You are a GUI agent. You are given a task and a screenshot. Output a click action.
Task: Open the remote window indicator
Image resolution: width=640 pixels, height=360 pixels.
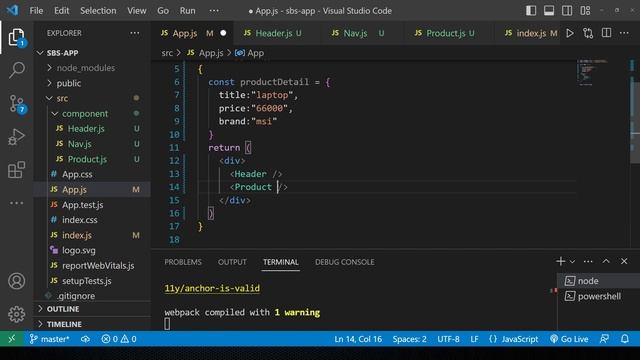click(x=11, y=339)
